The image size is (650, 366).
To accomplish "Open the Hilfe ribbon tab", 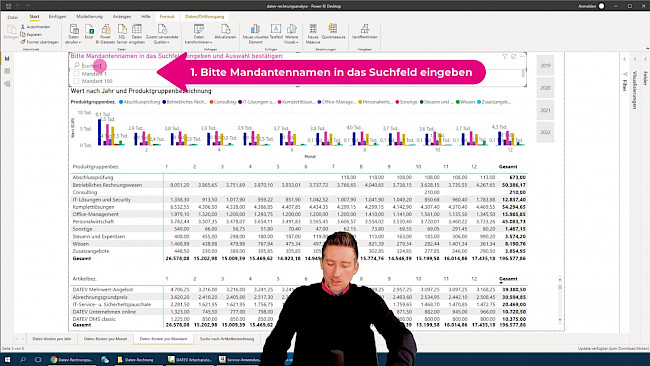I will pos(146,17).
